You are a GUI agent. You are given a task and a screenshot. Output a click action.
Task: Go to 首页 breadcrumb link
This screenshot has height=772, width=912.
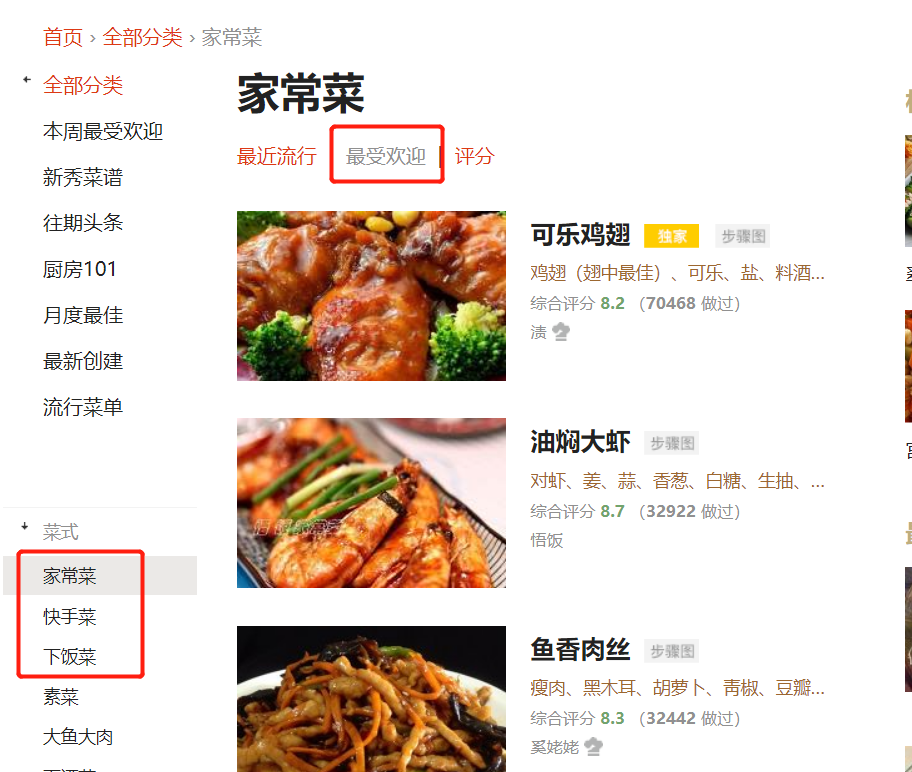click(x=63, y=37)
